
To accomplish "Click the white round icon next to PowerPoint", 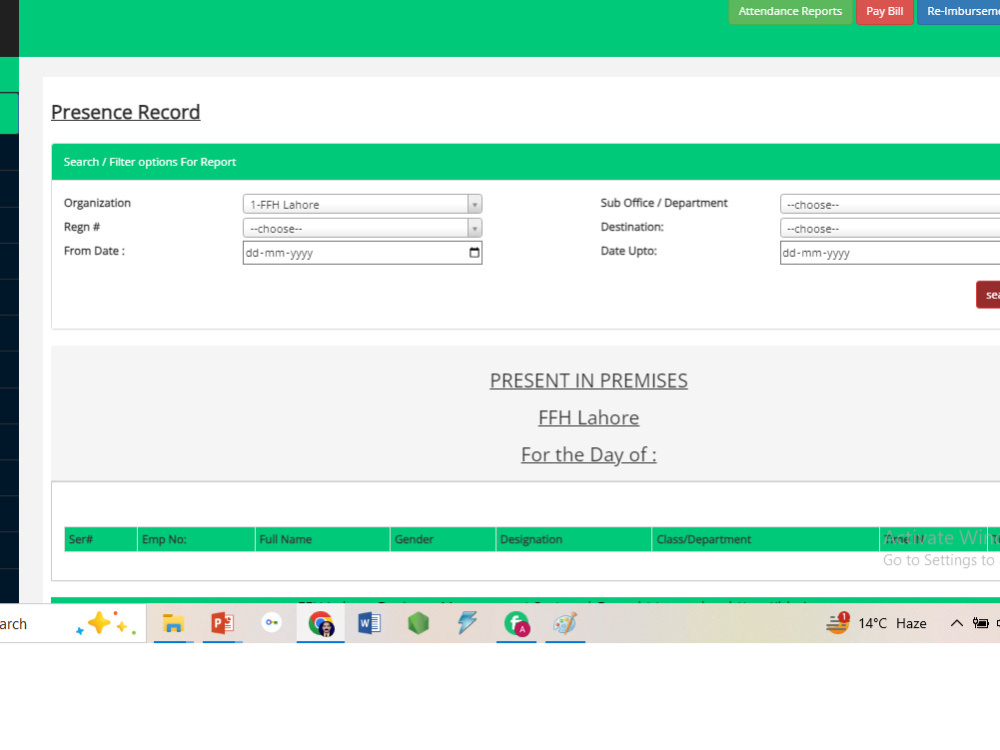I will coord(272,622).
